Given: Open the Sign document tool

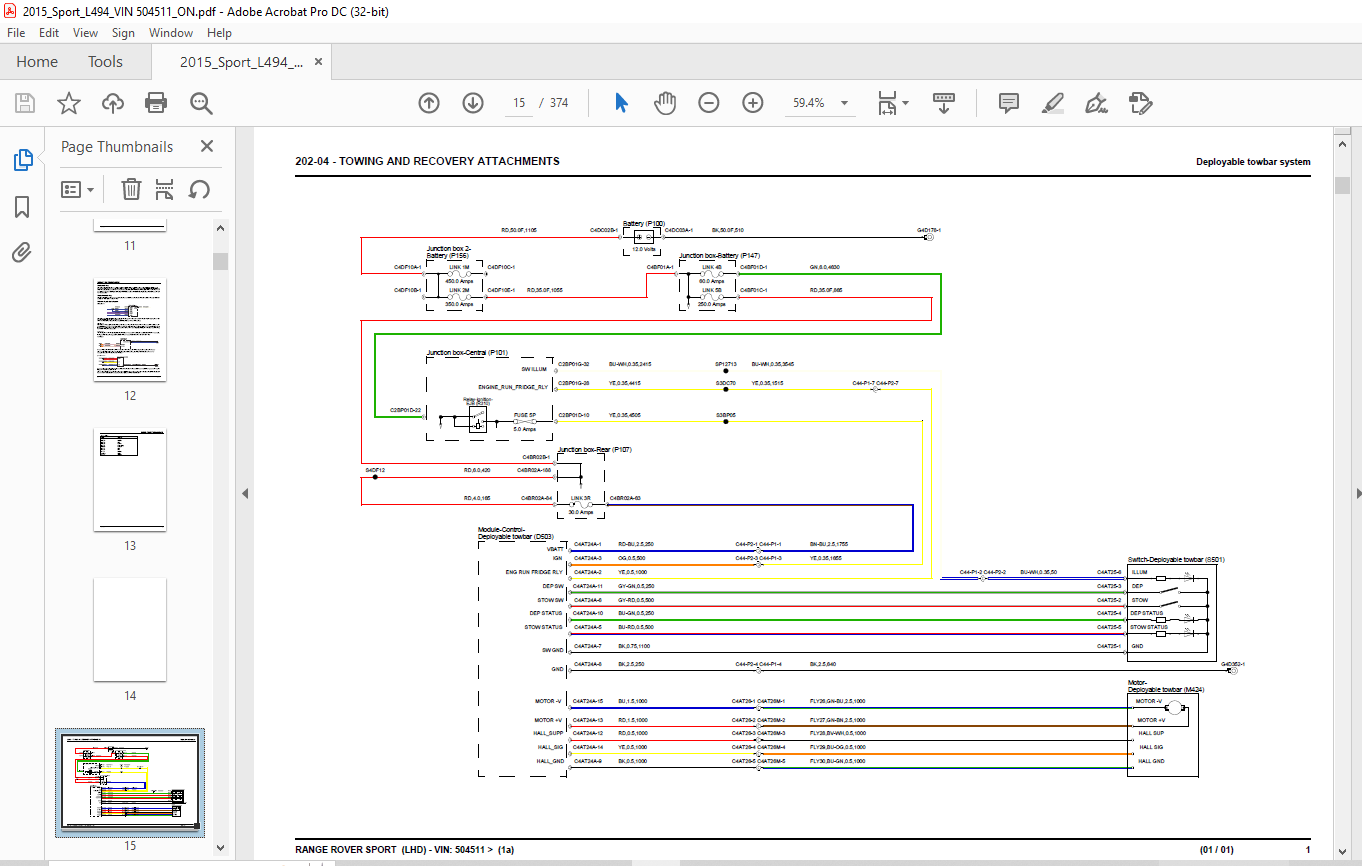Looking at the screenshot, I should pos(1096,103).
